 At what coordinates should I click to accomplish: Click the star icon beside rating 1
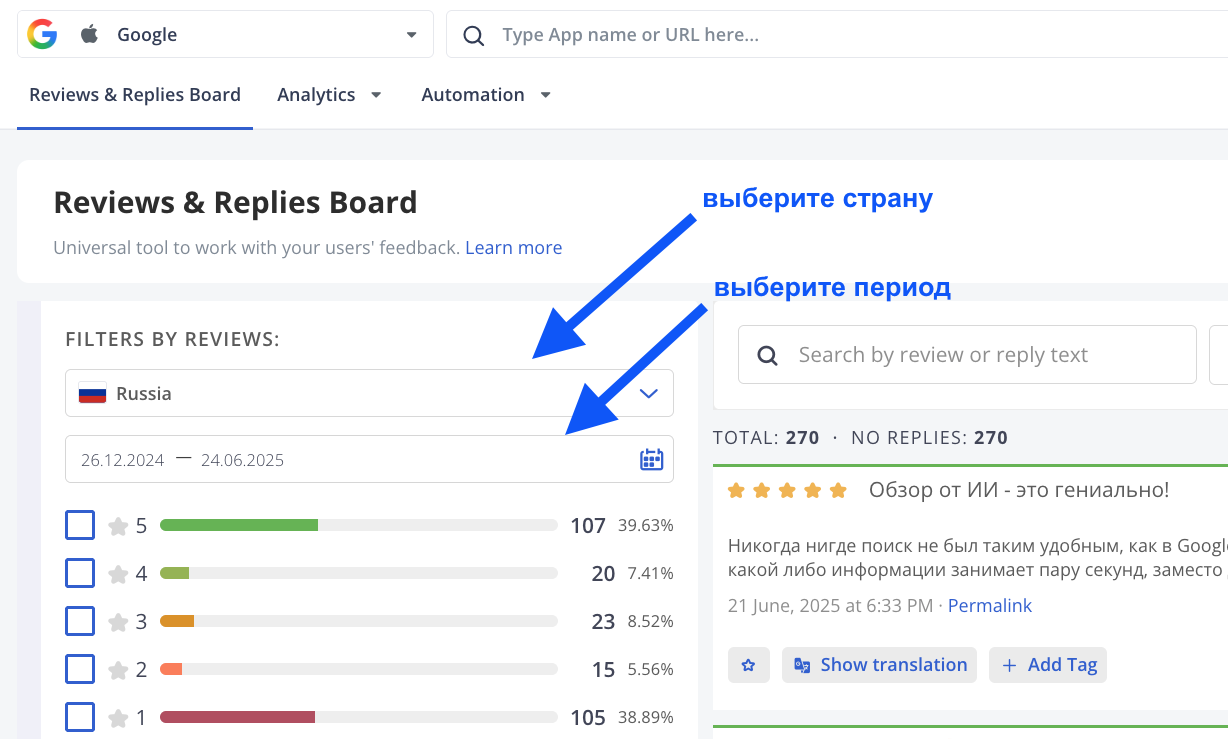(118, 718)
